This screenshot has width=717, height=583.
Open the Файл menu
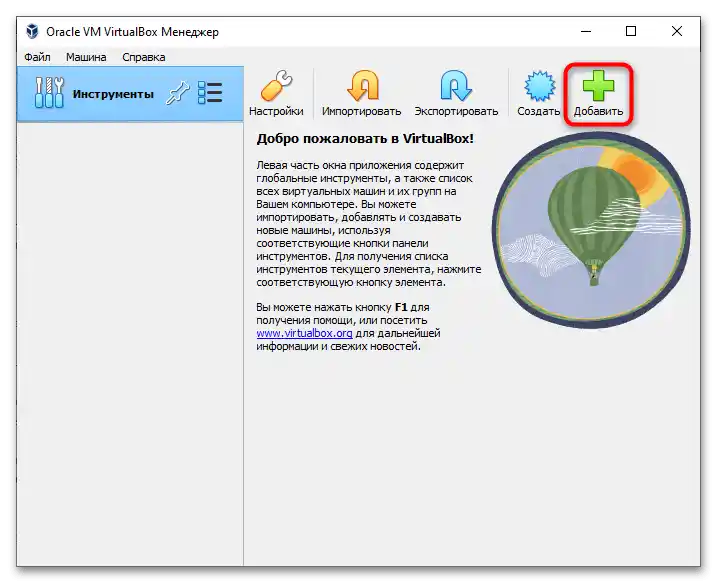pos(37,57)
